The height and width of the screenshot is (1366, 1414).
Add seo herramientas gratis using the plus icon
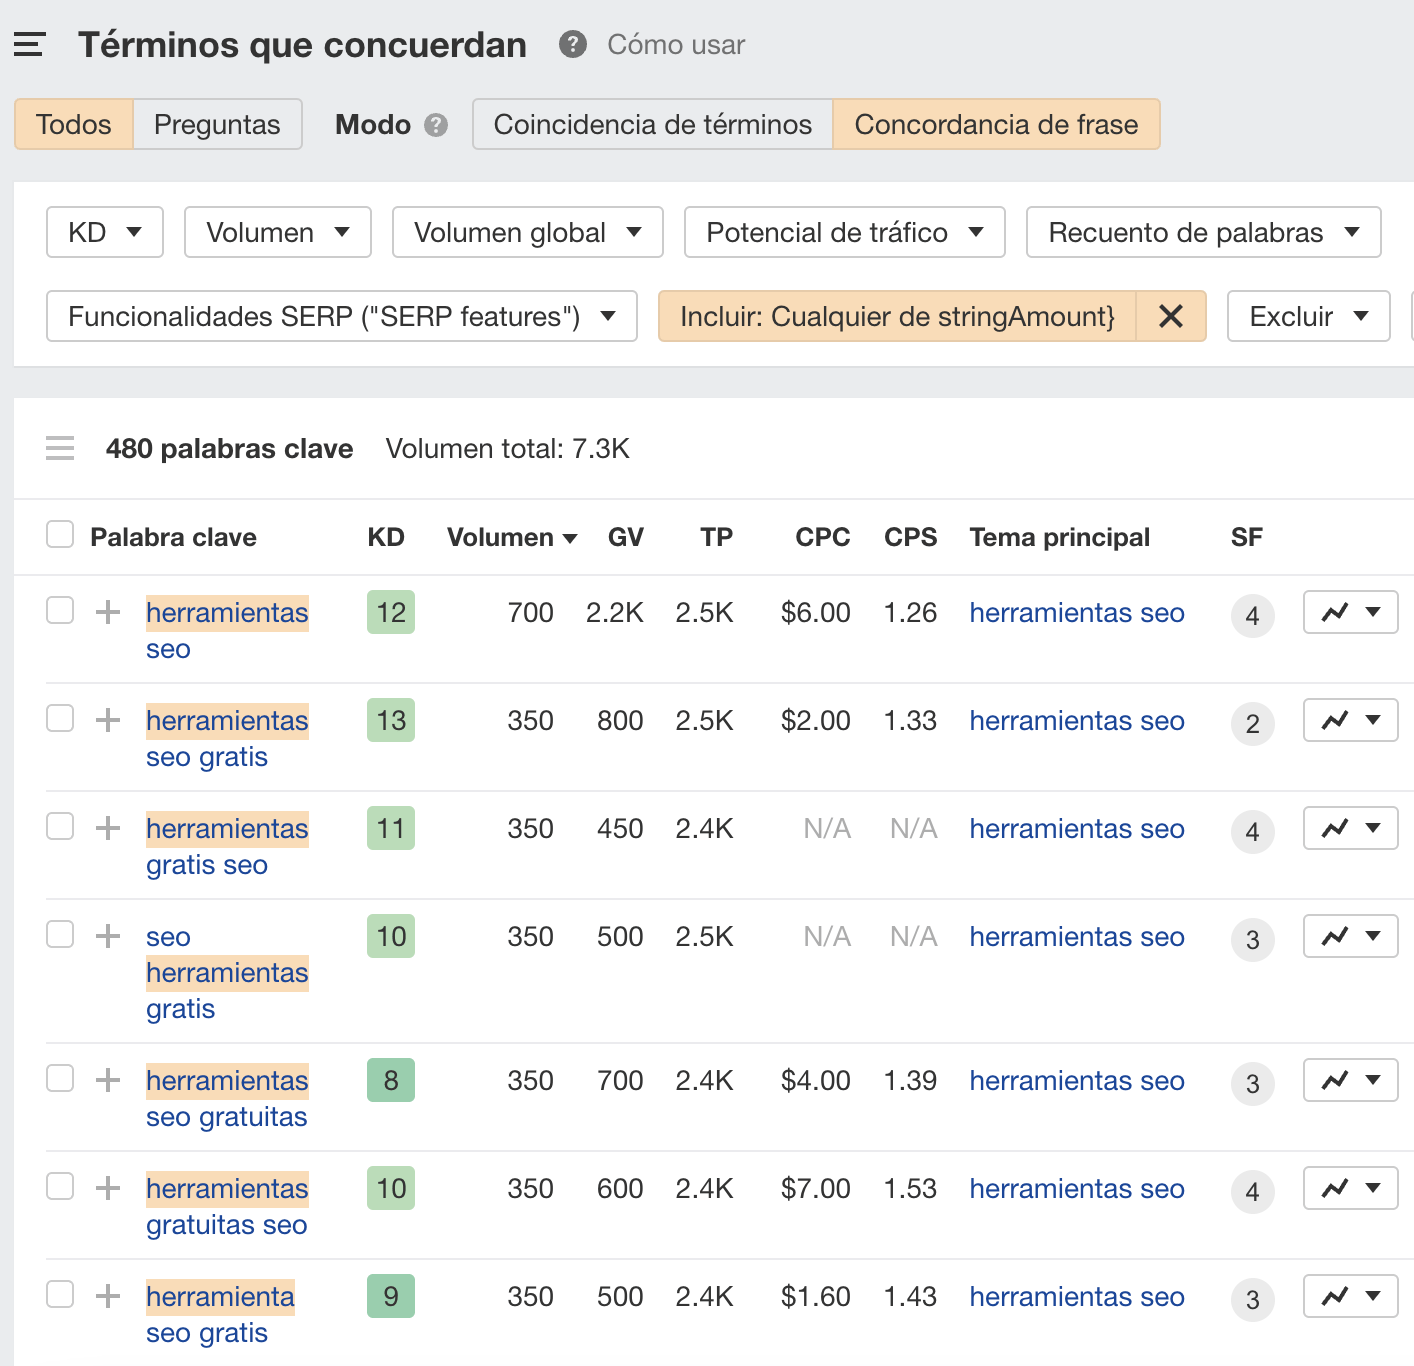tap(108, 936)
